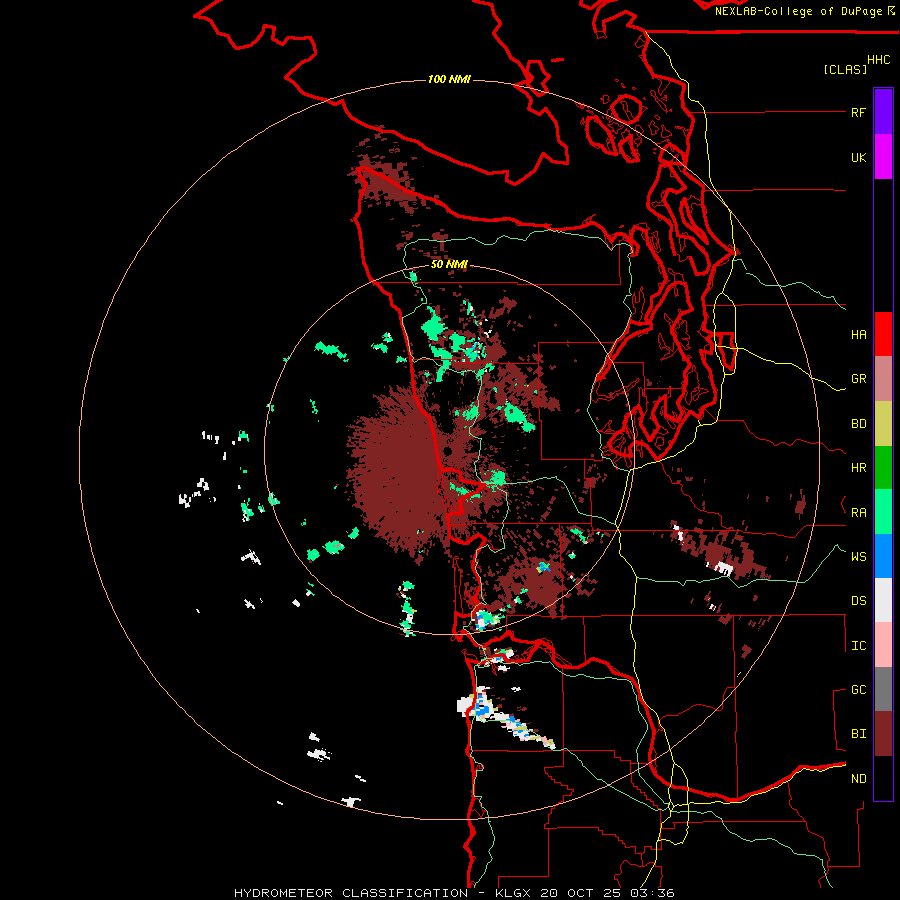Click the gray GC legend color swatch
Image resolution: width=900 pixels, height=900 pixels.
[x=883, y=689]
